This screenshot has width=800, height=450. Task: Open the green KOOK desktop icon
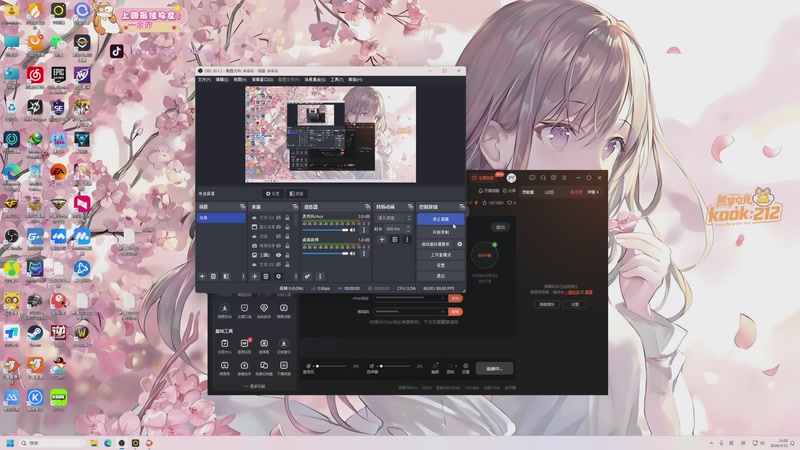click(x=59, y=398)
